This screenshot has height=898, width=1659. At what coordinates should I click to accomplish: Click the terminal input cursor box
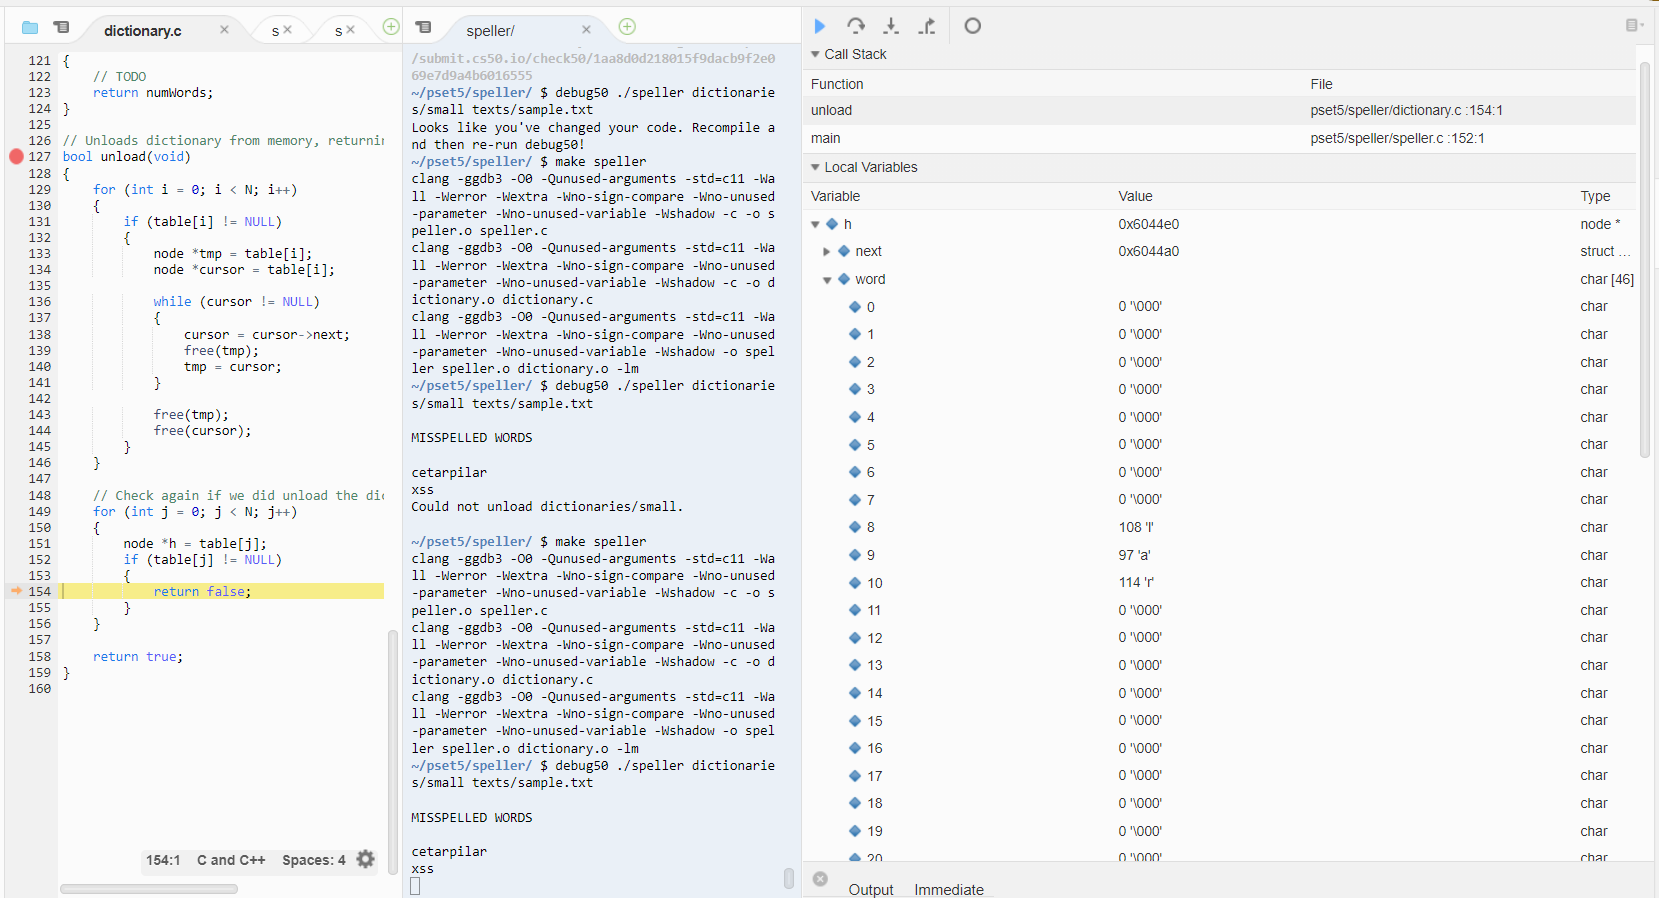415,886
